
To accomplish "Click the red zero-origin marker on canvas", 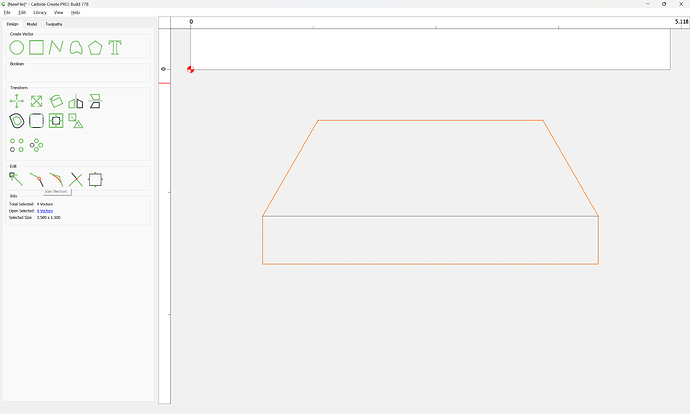I will click(191, 70).
